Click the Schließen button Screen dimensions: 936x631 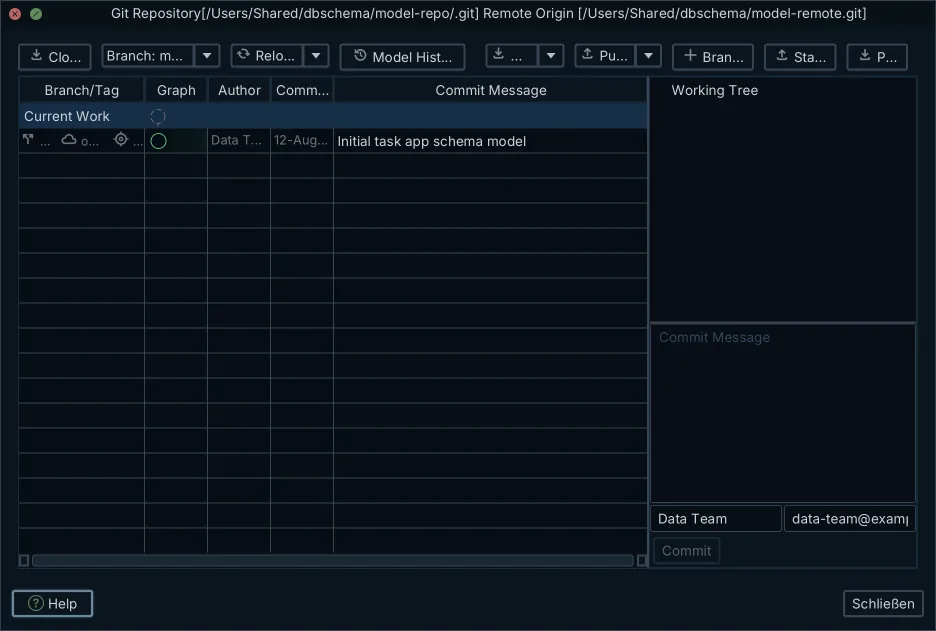click(x=883, y=604)
